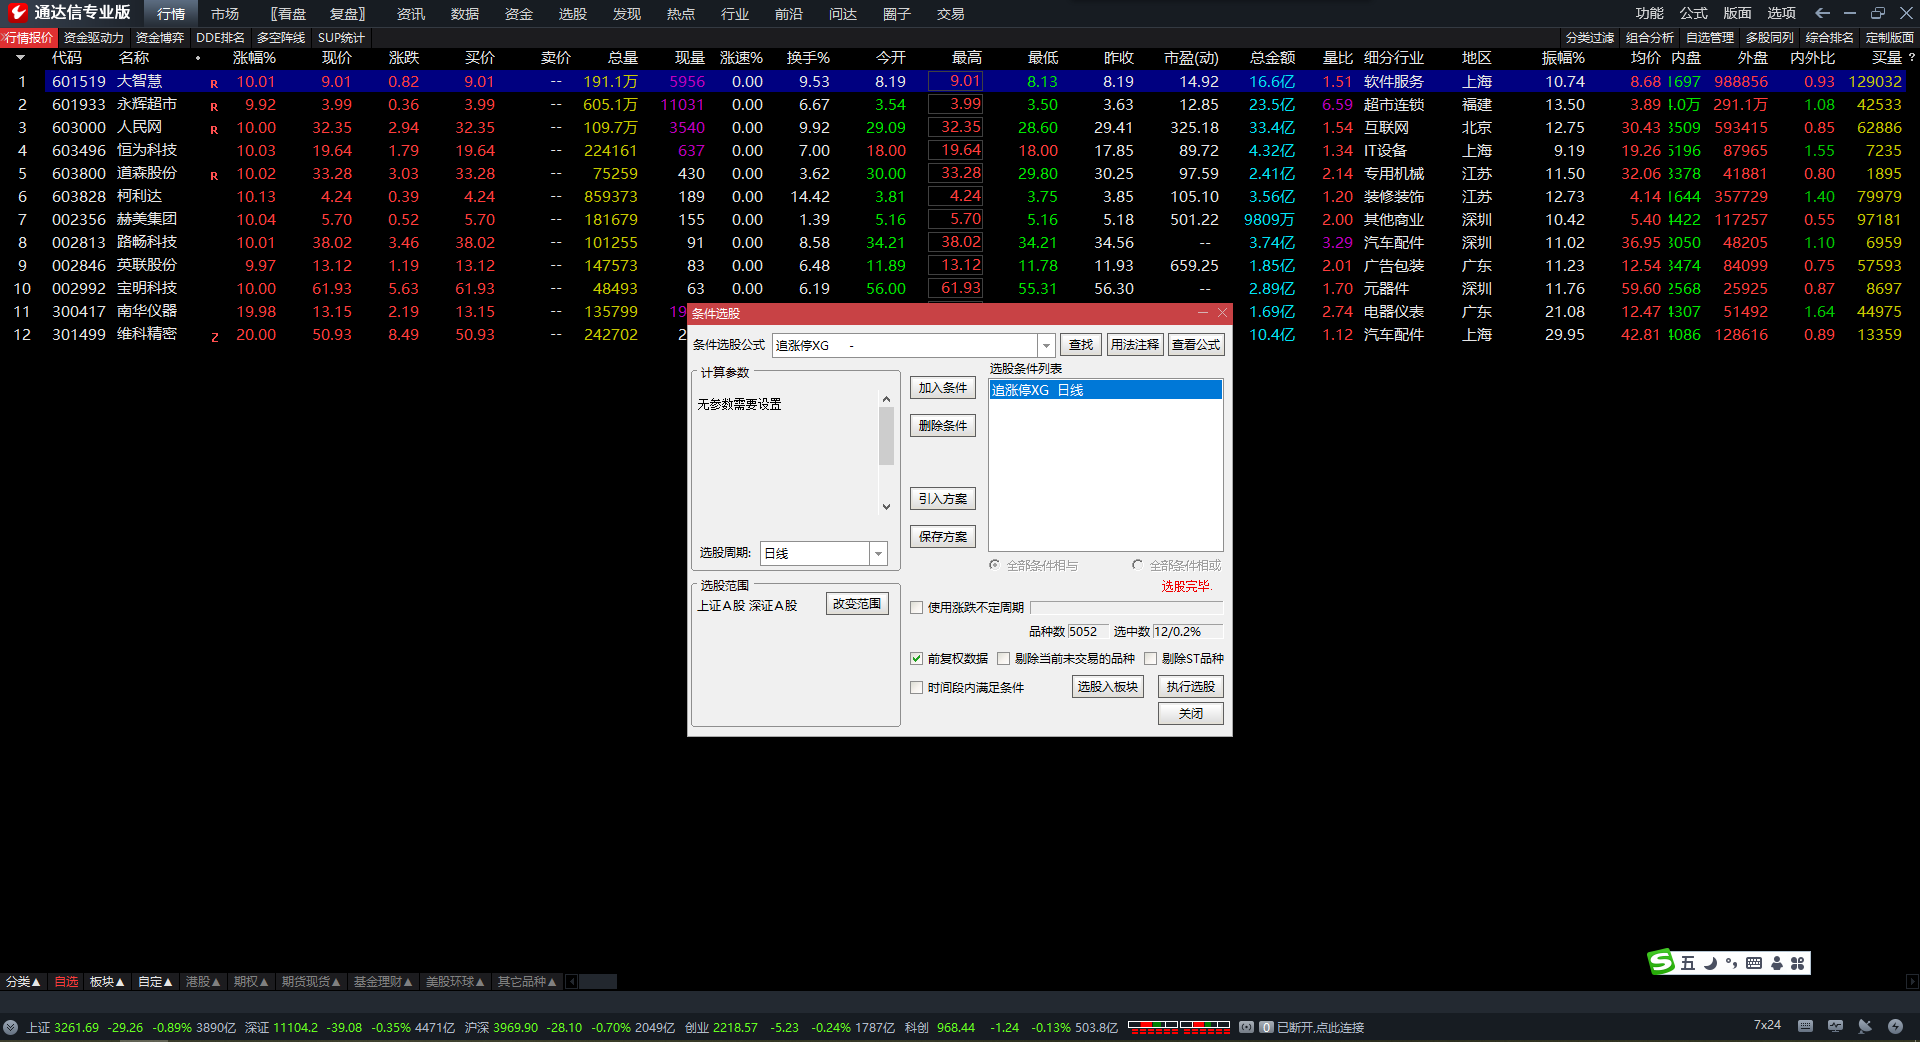Open soft keyboard icon on IME bar
The image size is (1920, 1042).
point(1754,963)
